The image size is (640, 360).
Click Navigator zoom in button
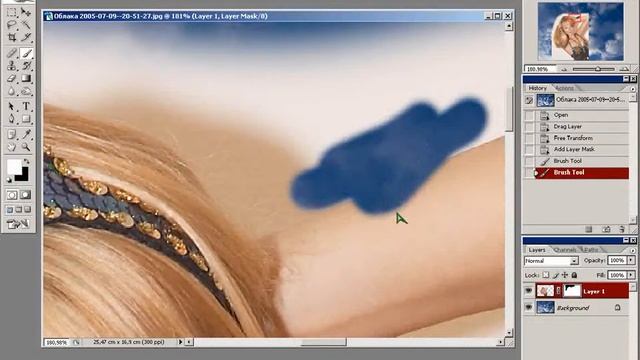point(624,69)
